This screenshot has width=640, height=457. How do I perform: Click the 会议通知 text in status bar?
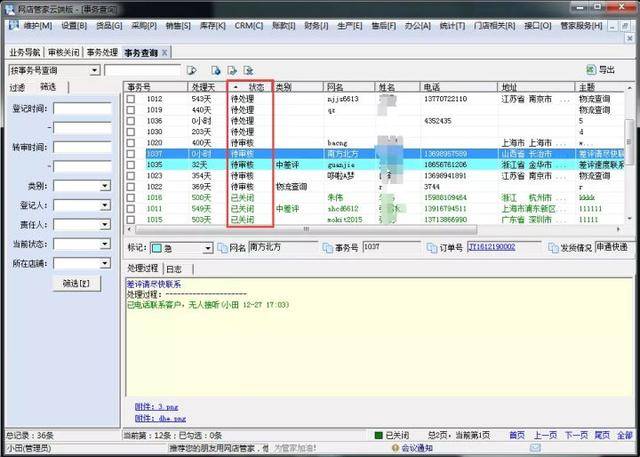[x=417, y=448]
